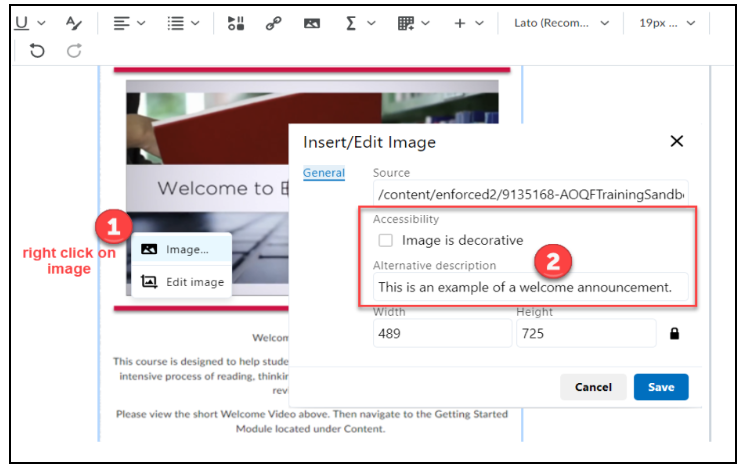Click the insert image toolbar icon
The width and height of the screenshot is (742, 467).
coord(312,23)
